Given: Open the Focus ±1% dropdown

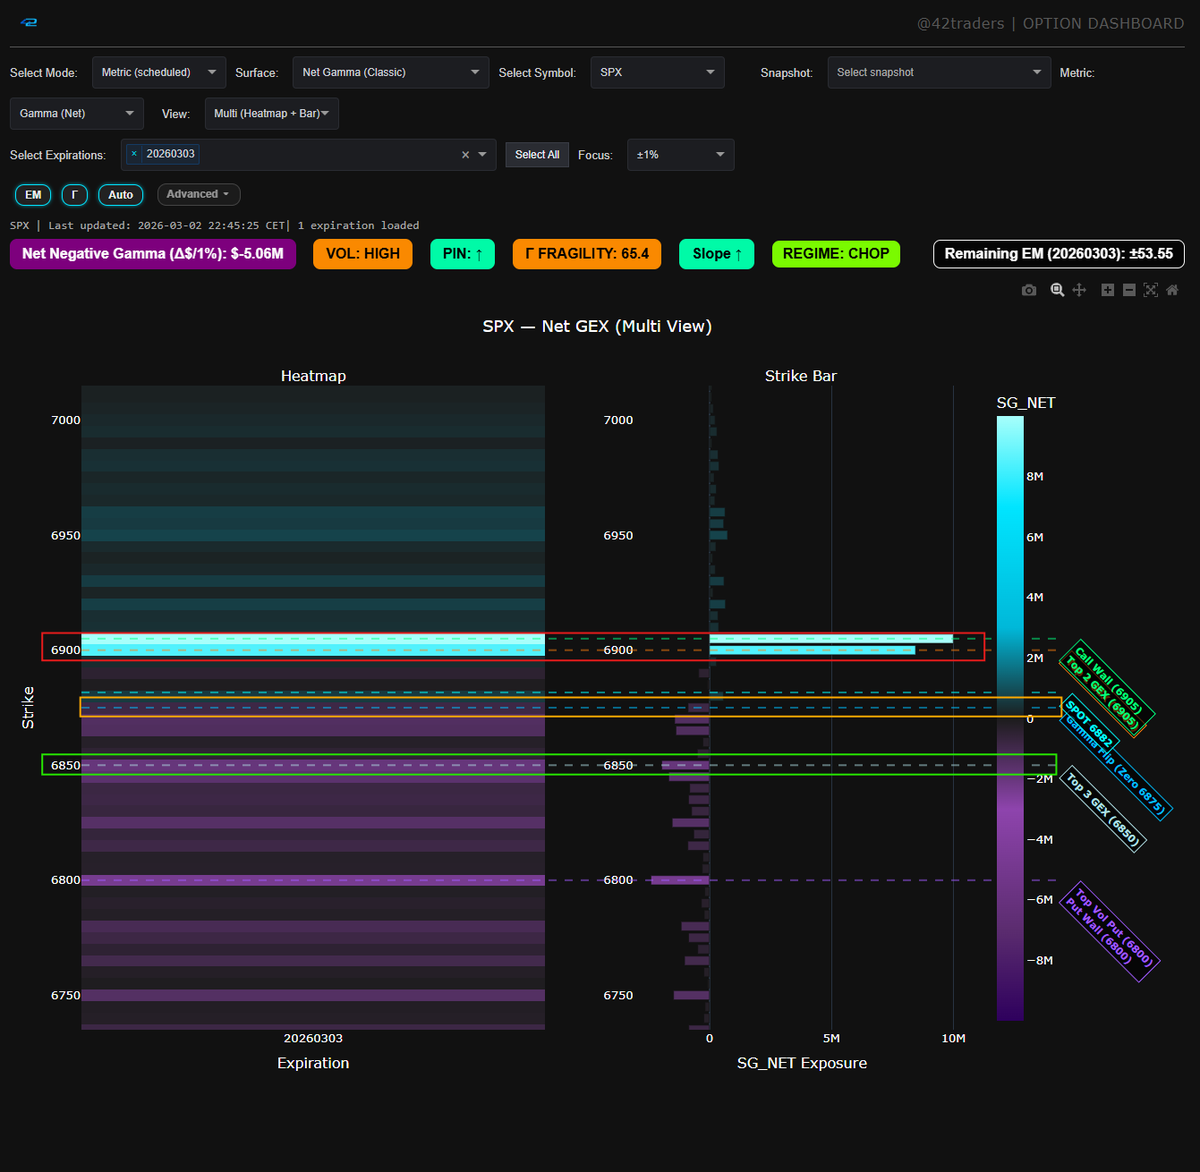Looking at the screenshot, I should click(x=680, y=155).
